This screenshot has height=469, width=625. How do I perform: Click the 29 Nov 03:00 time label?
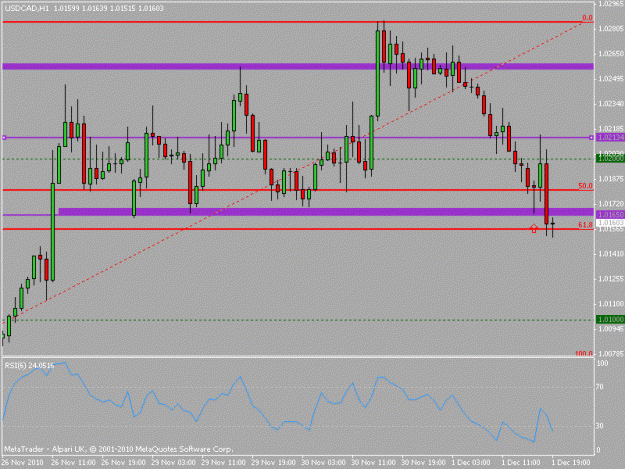tap(173, 463)
